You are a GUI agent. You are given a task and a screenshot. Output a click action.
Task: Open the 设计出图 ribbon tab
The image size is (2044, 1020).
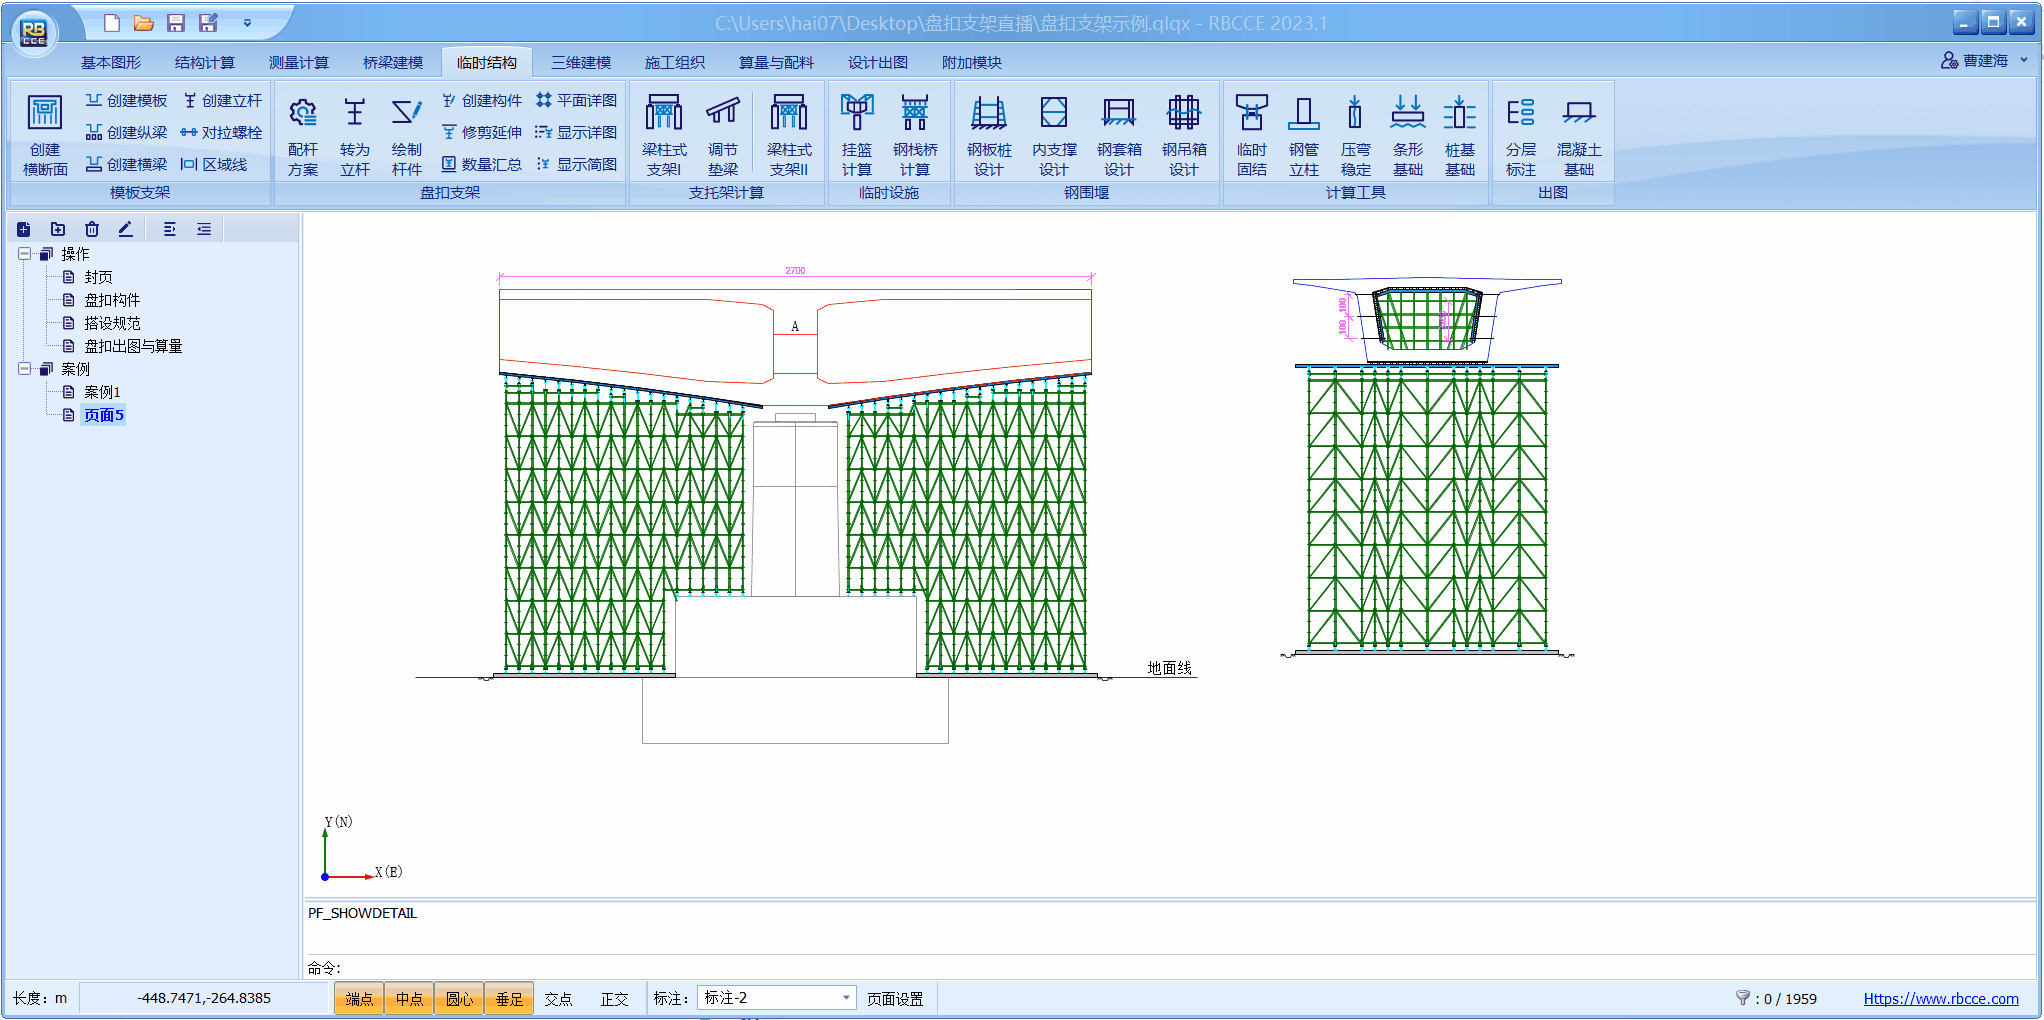point(877,62)
